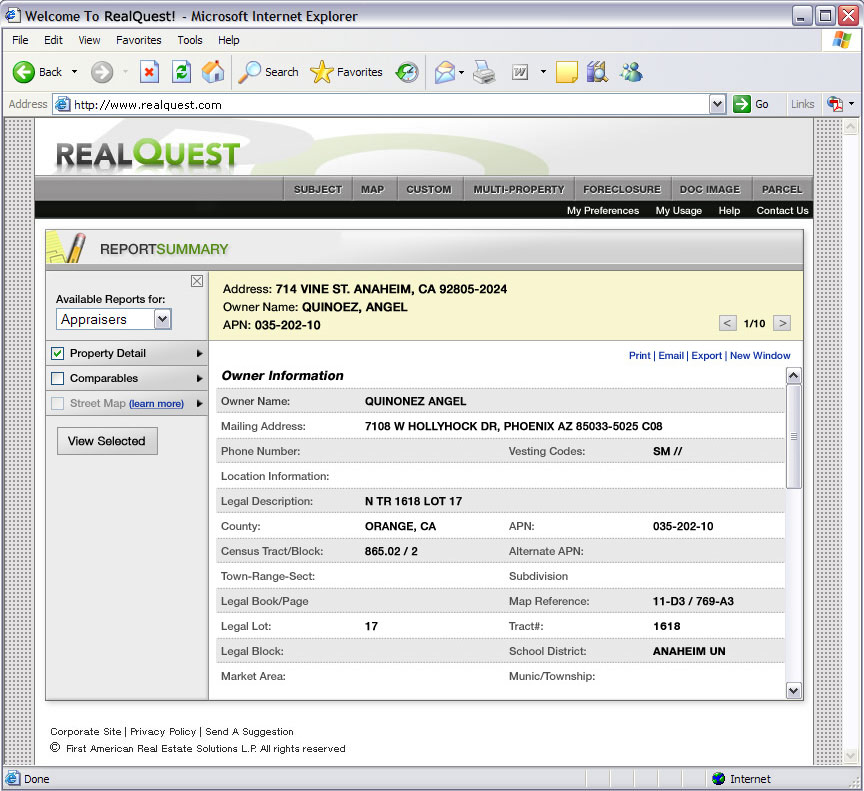864x791 pixels.
Task: Launch the Messenger people icon
Action: point(631,72)
